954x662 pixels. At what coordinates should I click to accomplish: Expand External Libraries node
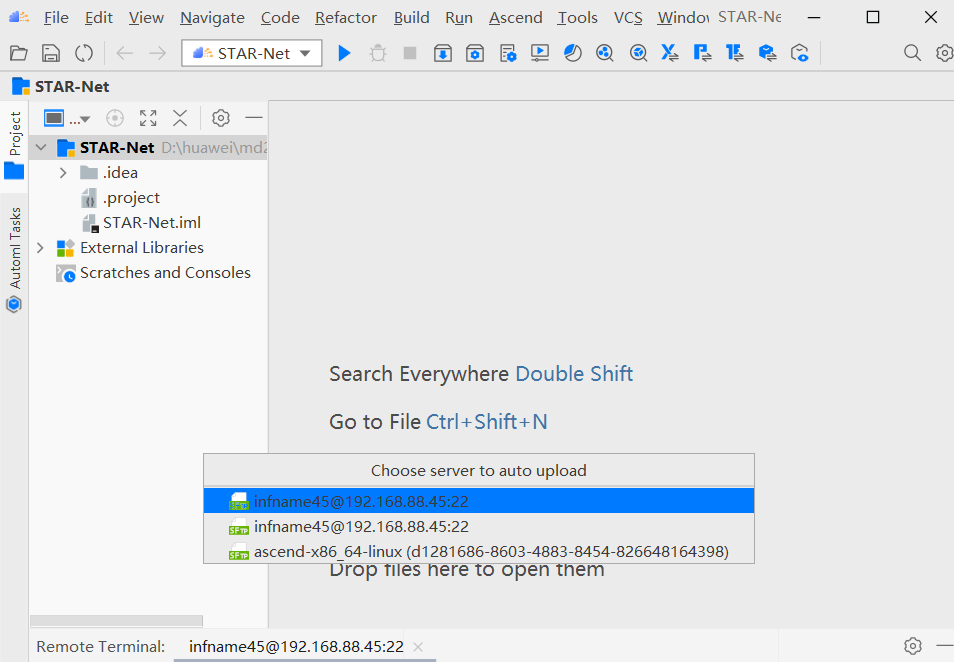click(x=40, y=248)
